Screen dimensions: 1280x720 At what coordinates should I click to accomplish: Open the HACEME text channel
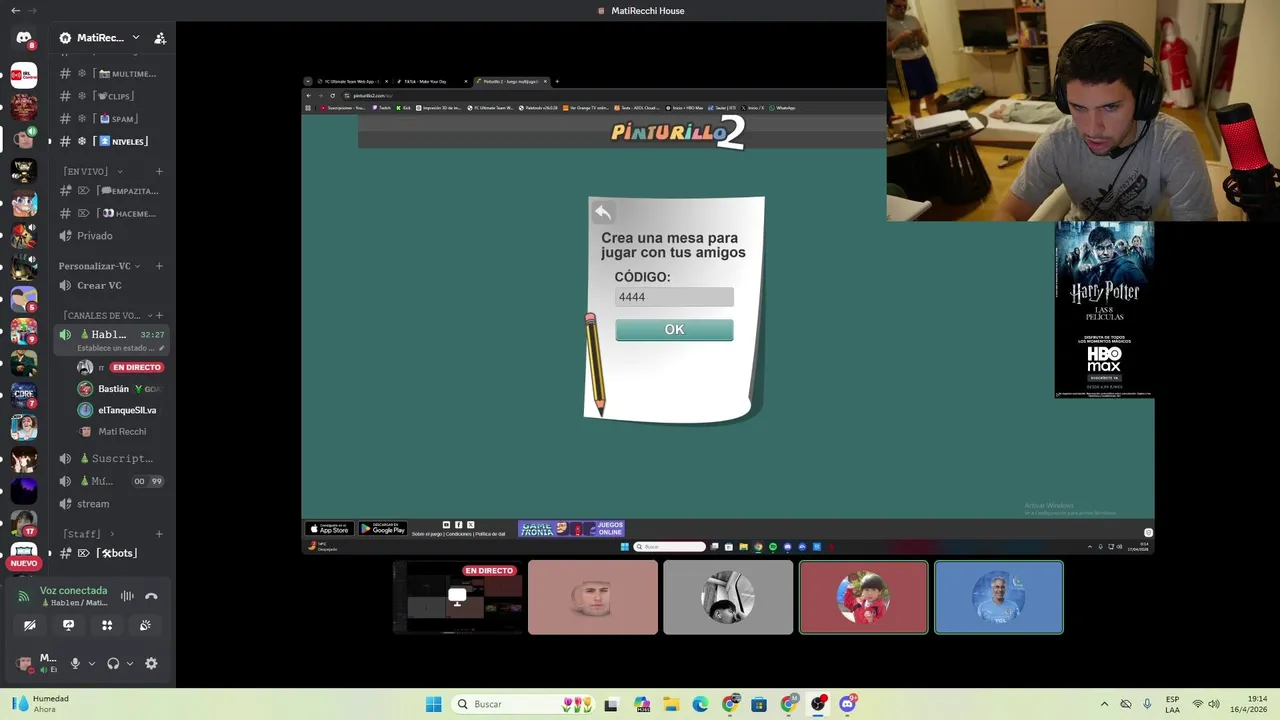(111, 213)
